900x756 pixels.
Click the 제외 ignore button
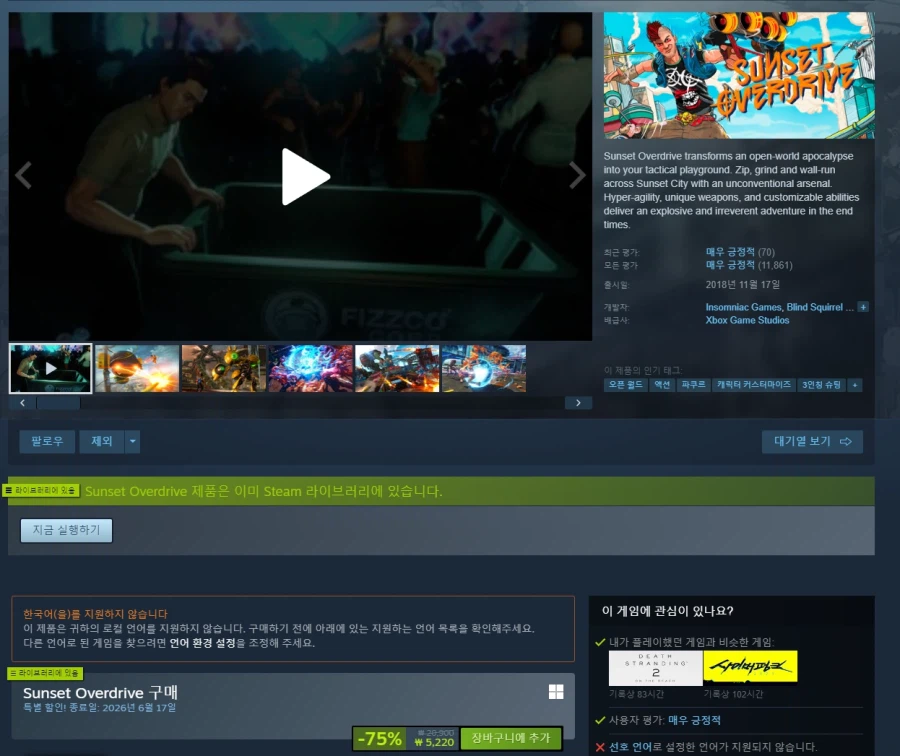102,441
